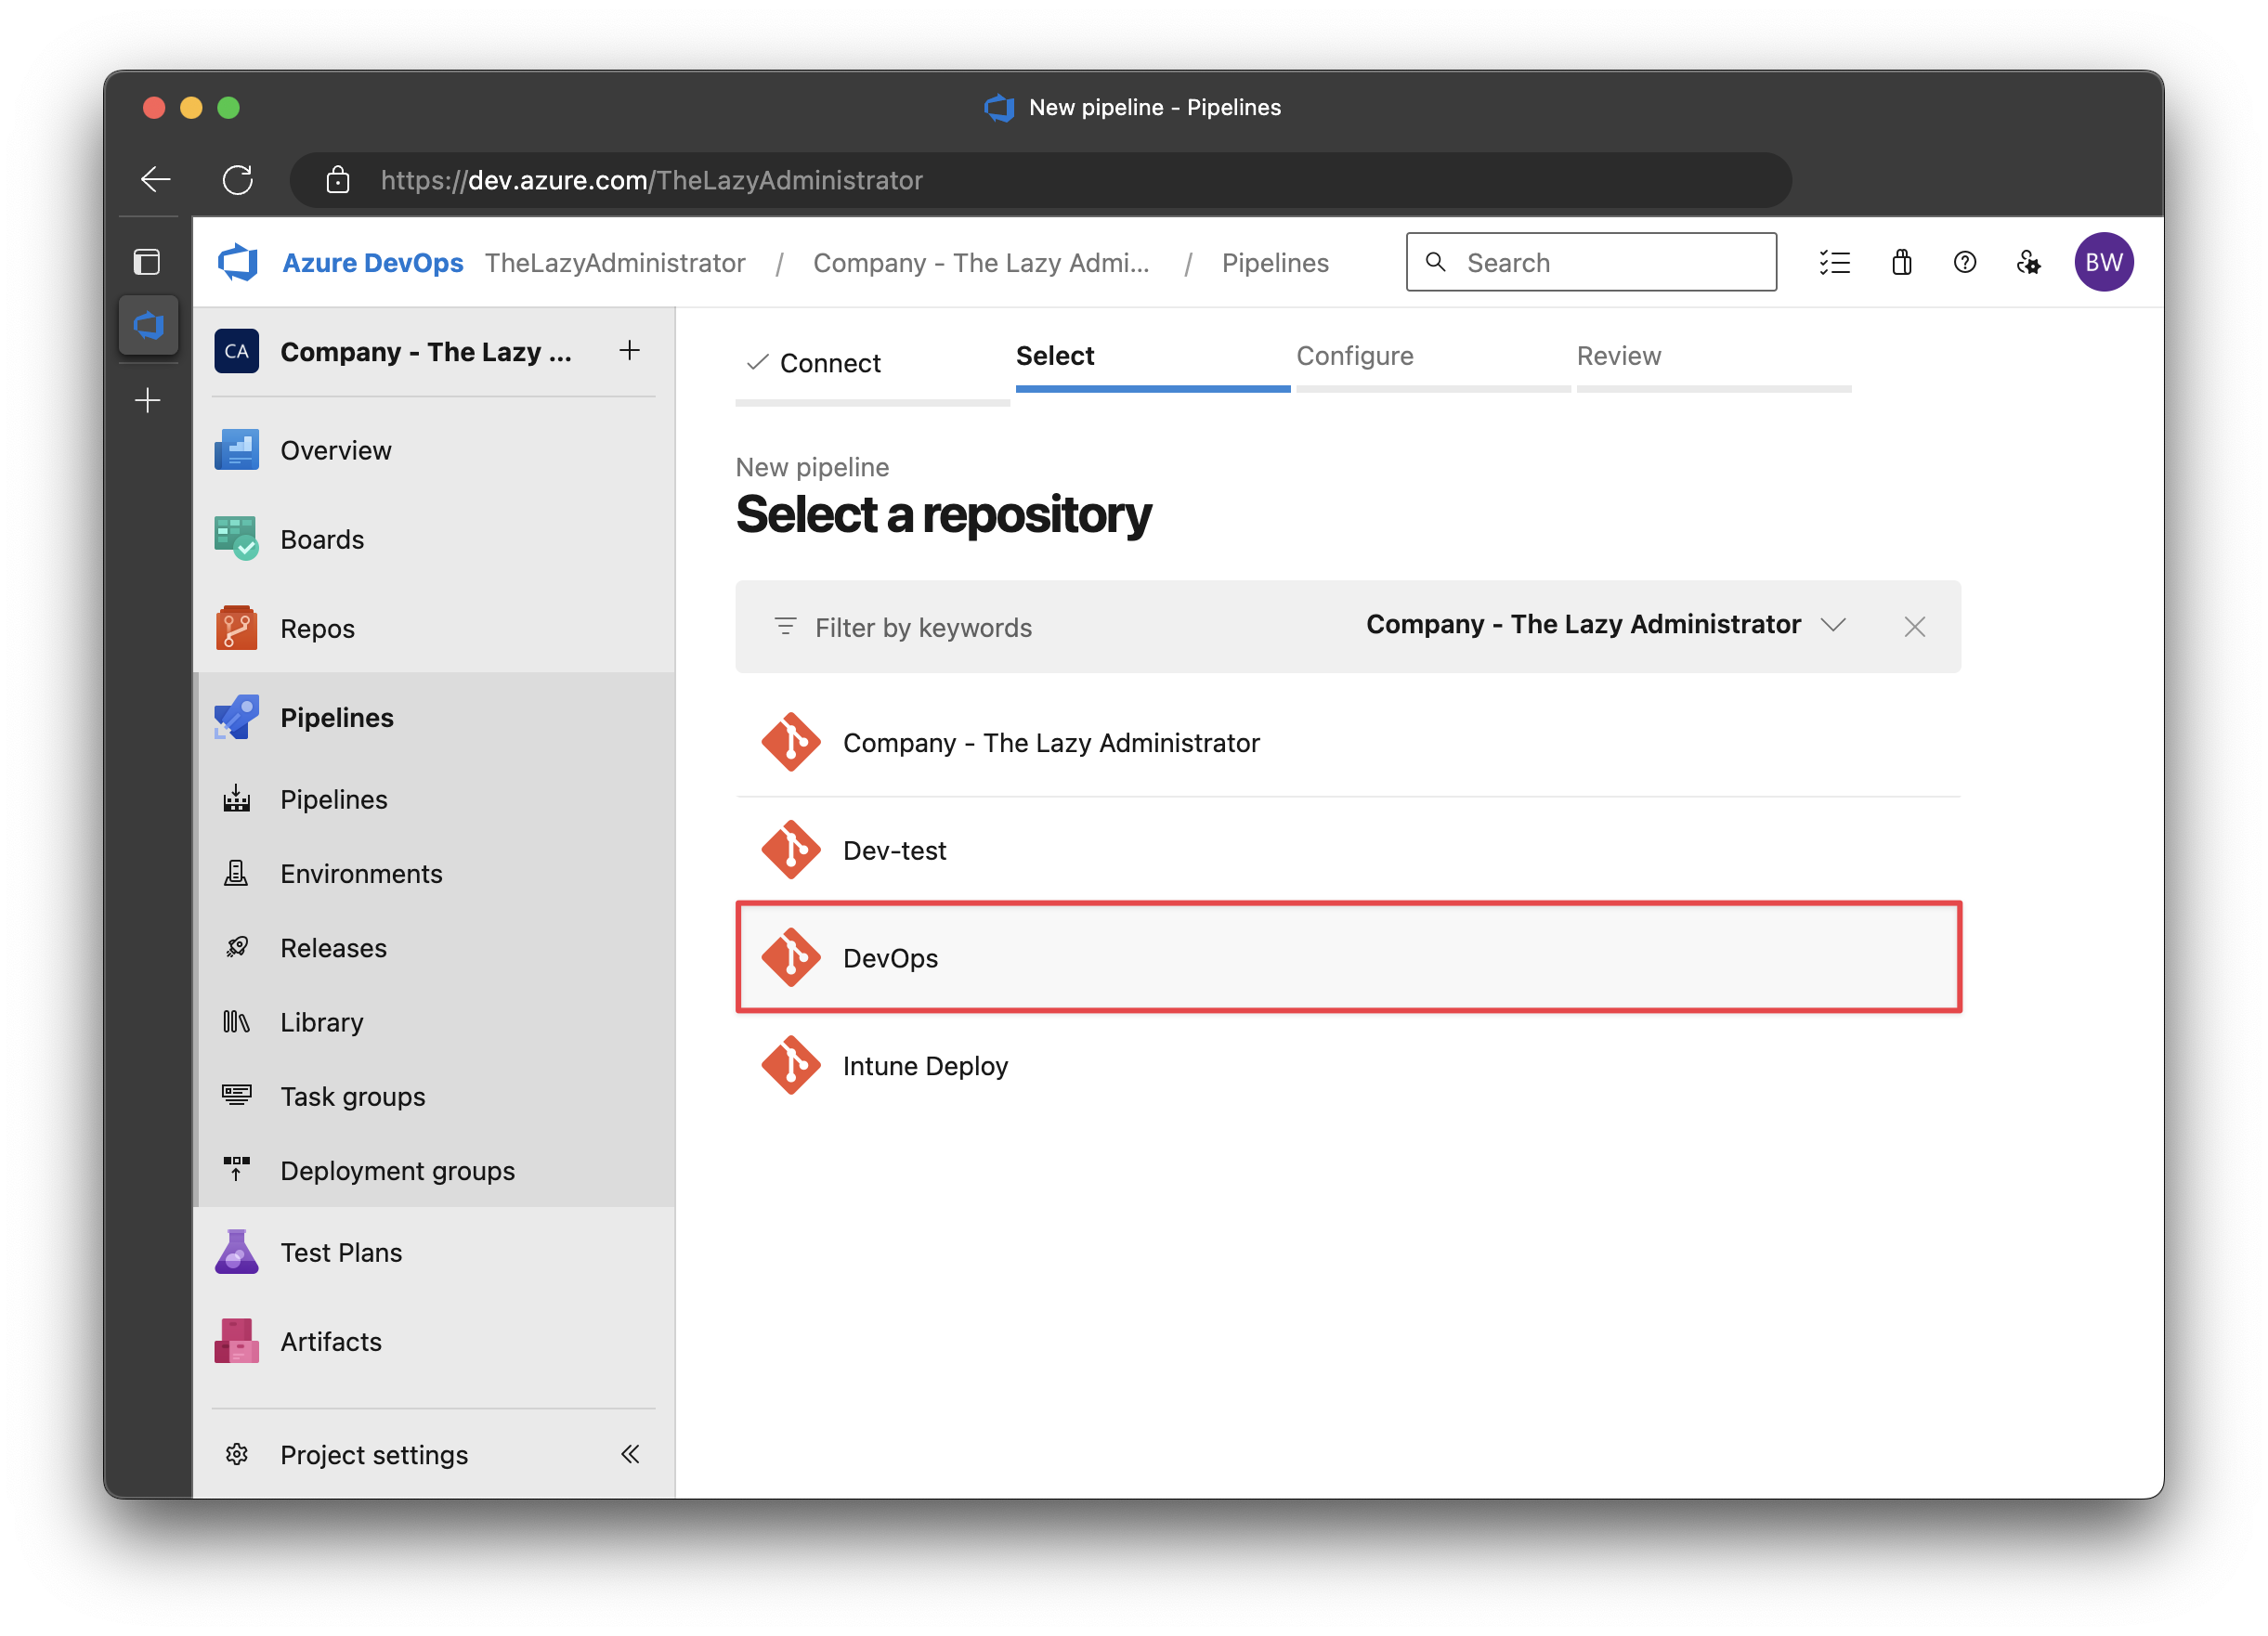Click the browser back arrow
This screenshot has height=1636, width=2268.
[156, 180]
